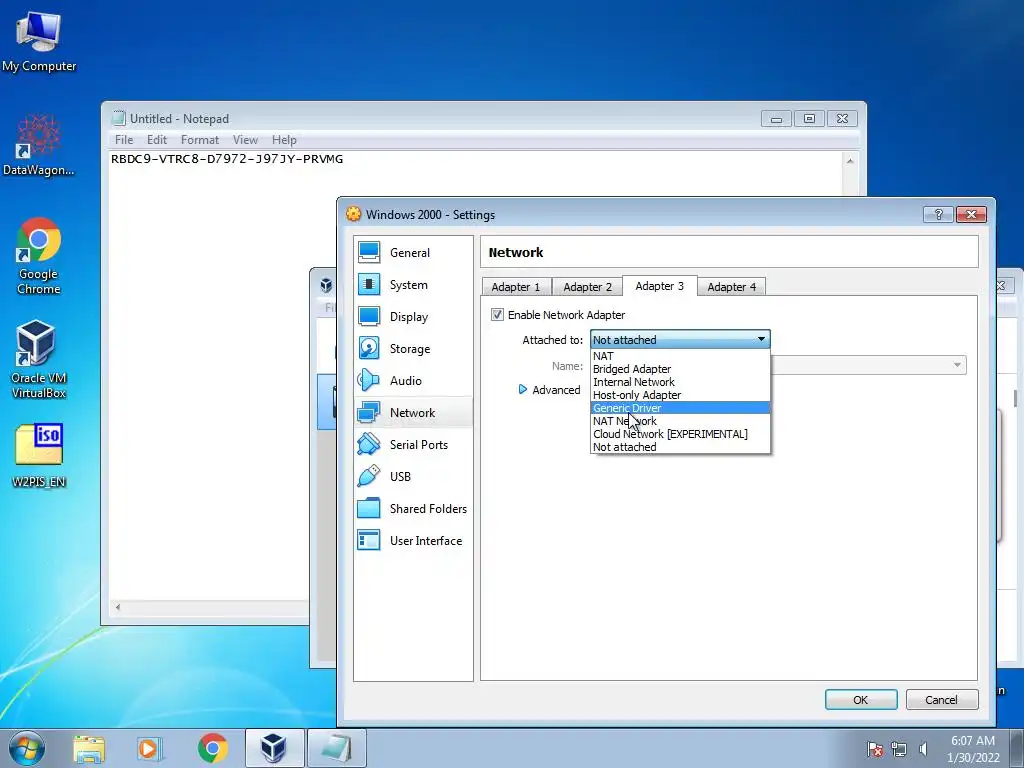The width and height of the screenshot is (1024, 768).
Task: Choose Host-only Adapter from the list
Action: pyautogui.click(x=680, y=395)
